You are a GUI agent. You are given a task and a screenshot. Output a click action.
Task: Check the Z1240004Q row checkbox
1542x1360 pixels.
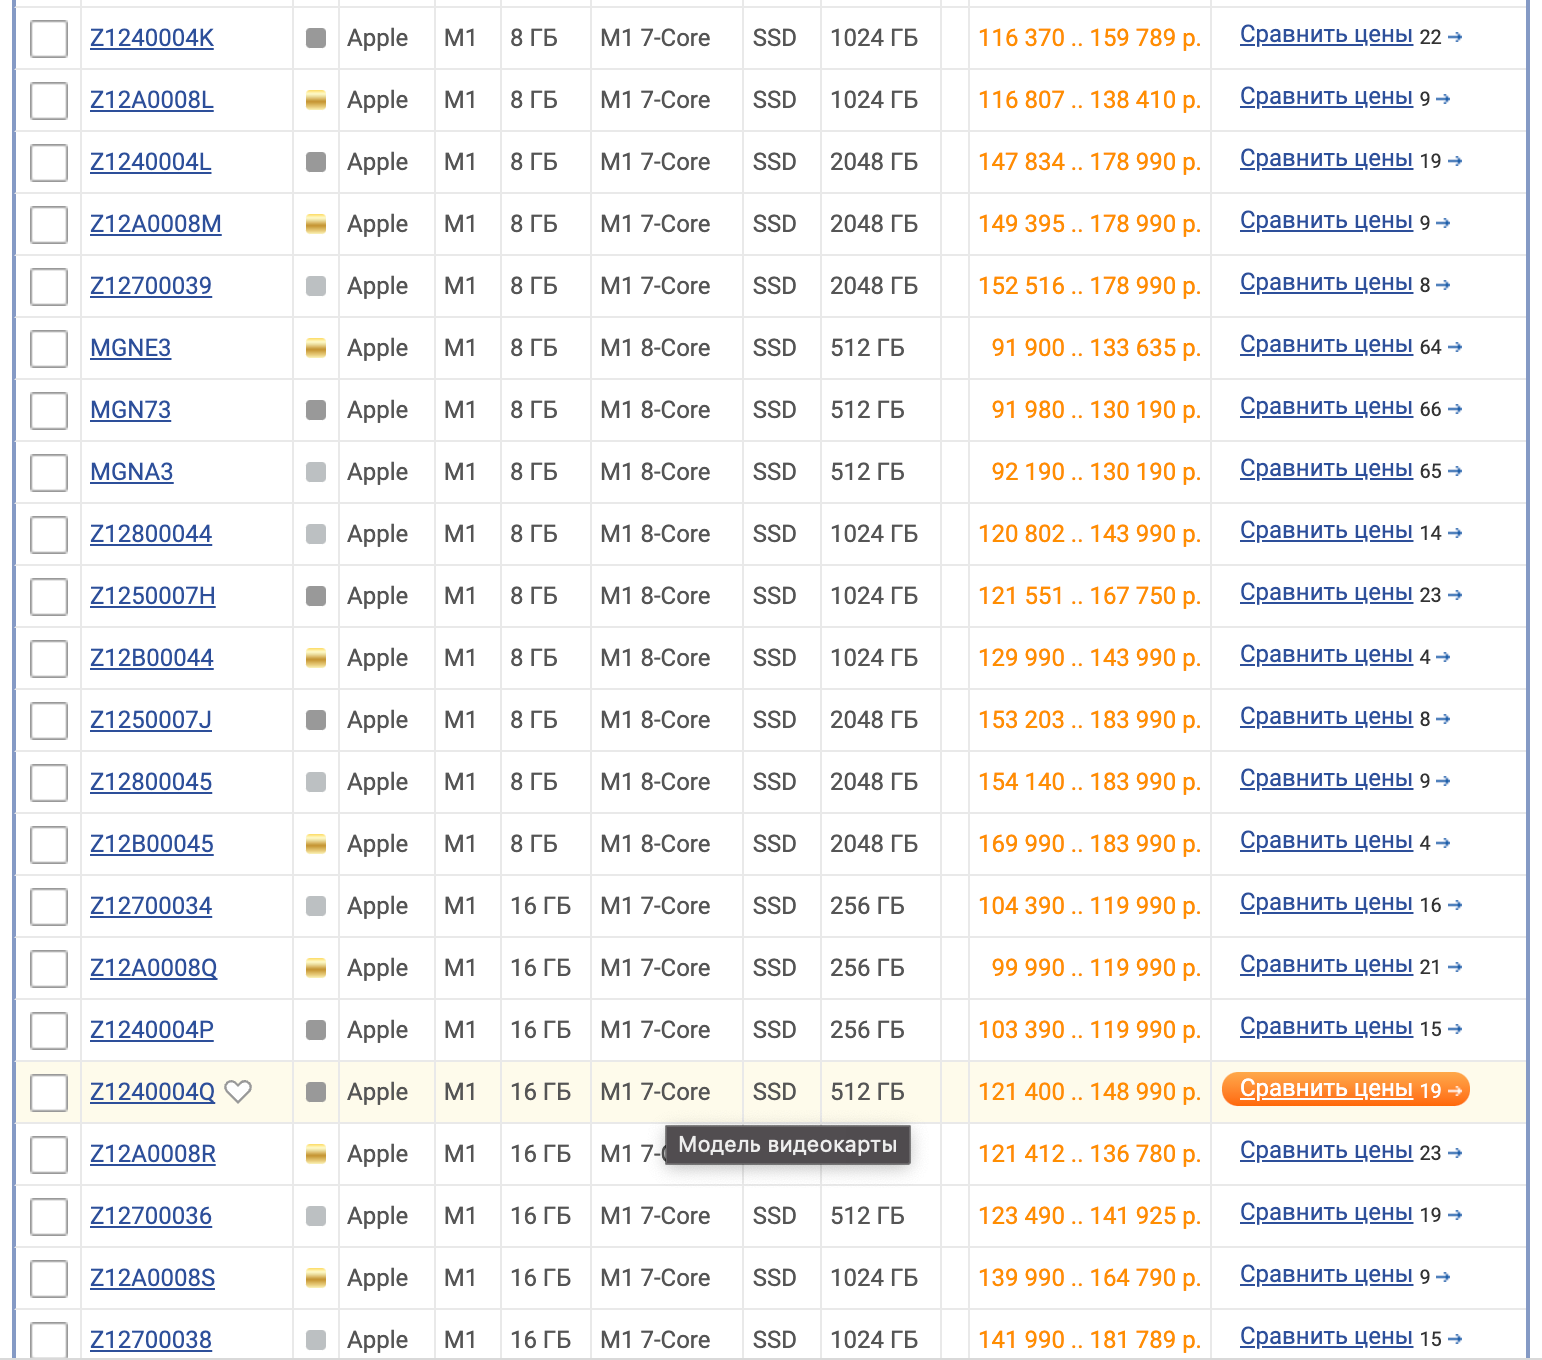coord(49,1093)
